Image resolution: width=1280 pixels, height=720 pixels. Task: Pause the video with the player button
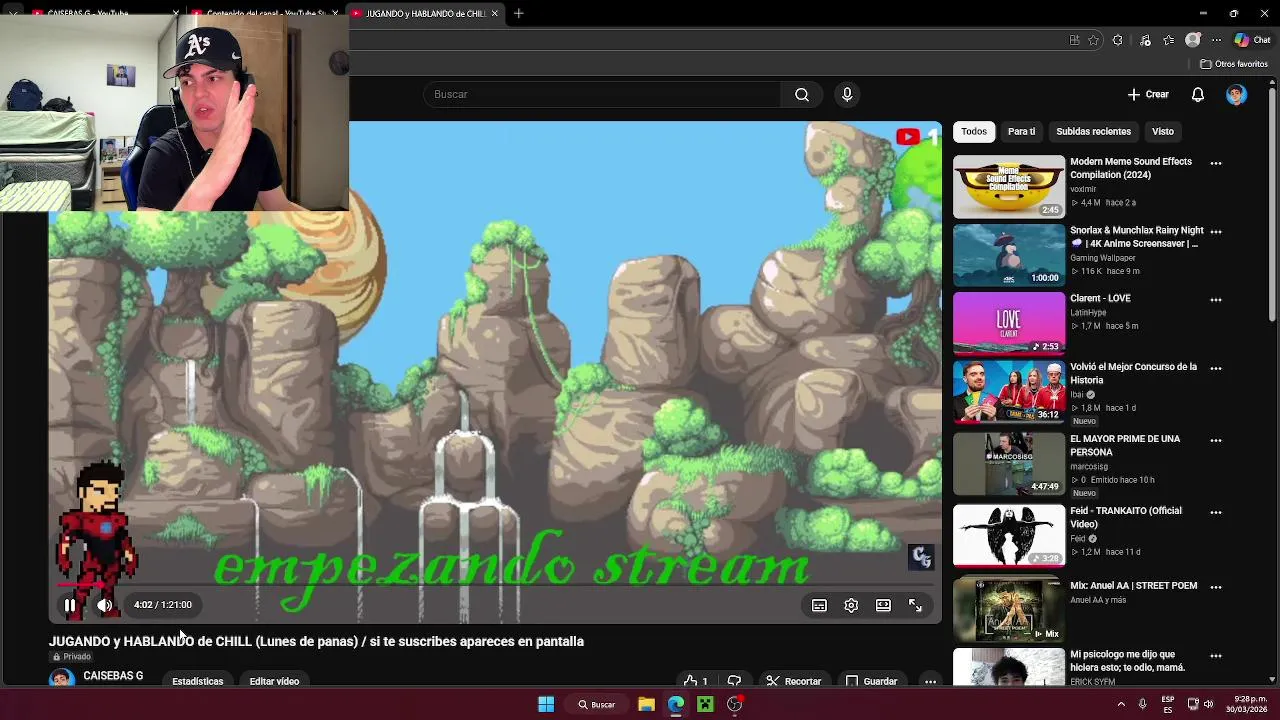tap(70, 605)
